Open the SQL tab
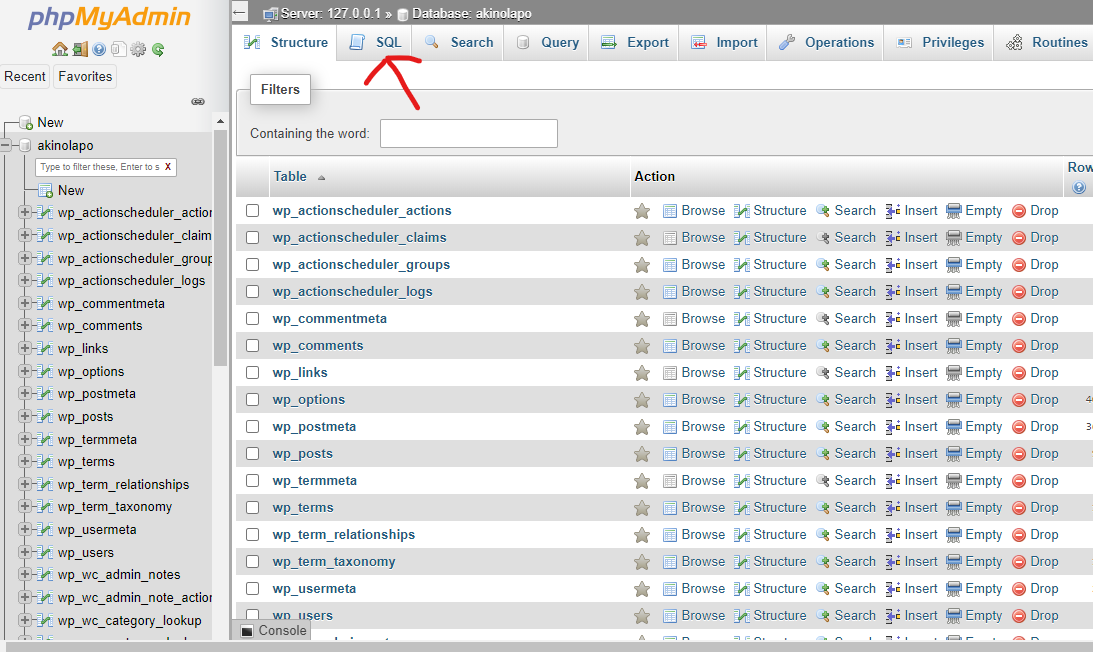The height and width of the screenshot is (652, 1093). tap(375, 43)
